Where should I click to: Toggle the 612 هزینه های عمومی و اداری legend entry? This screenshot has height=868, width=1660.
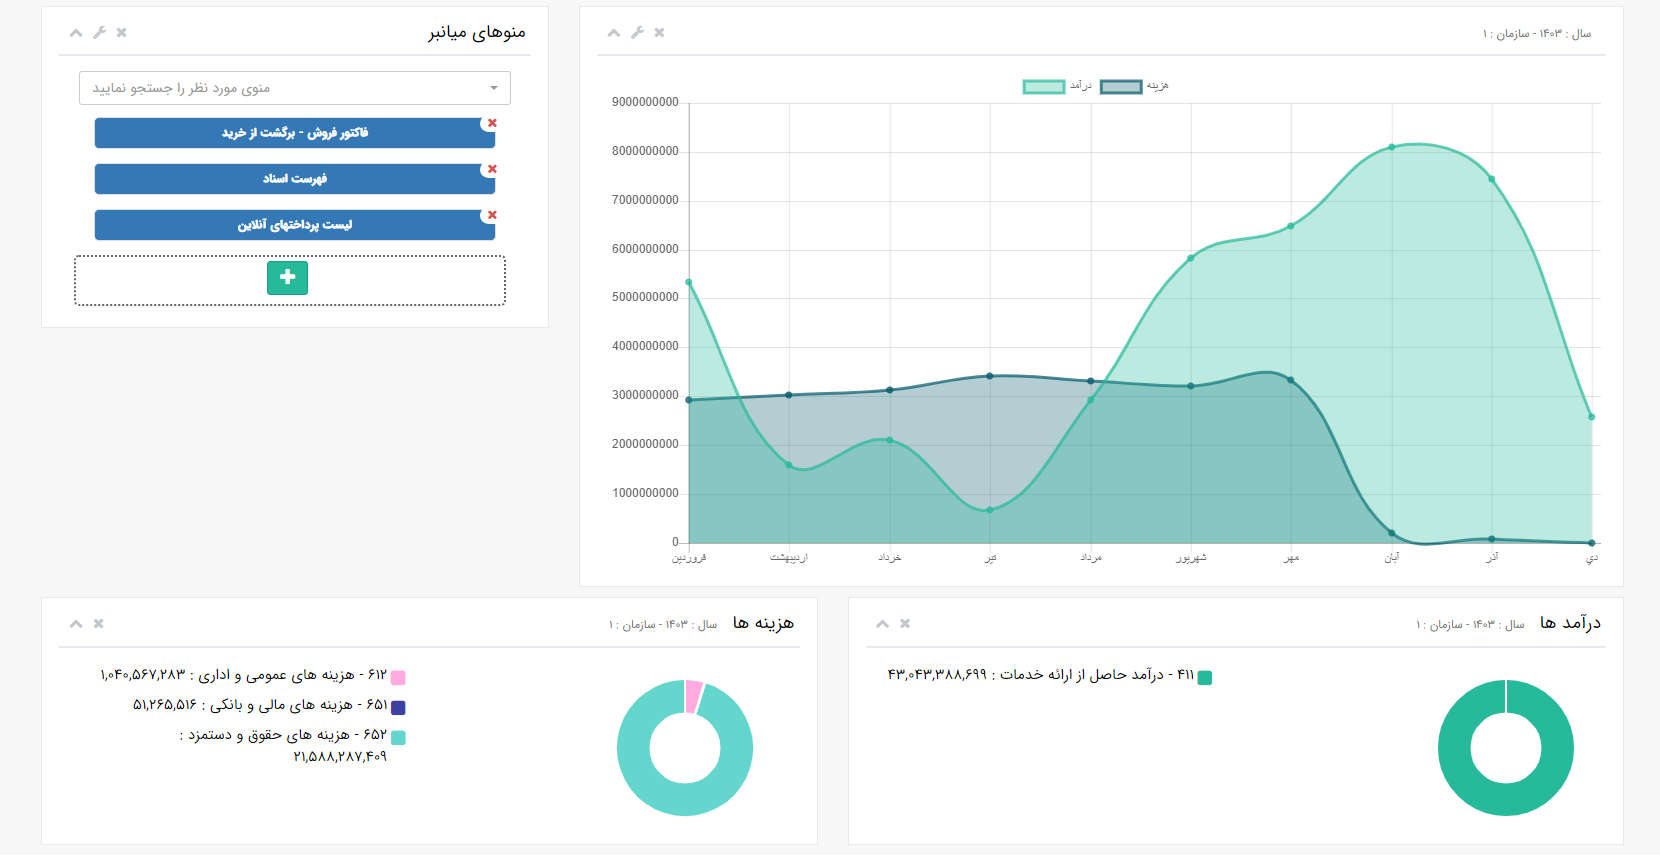pos(397,678)
